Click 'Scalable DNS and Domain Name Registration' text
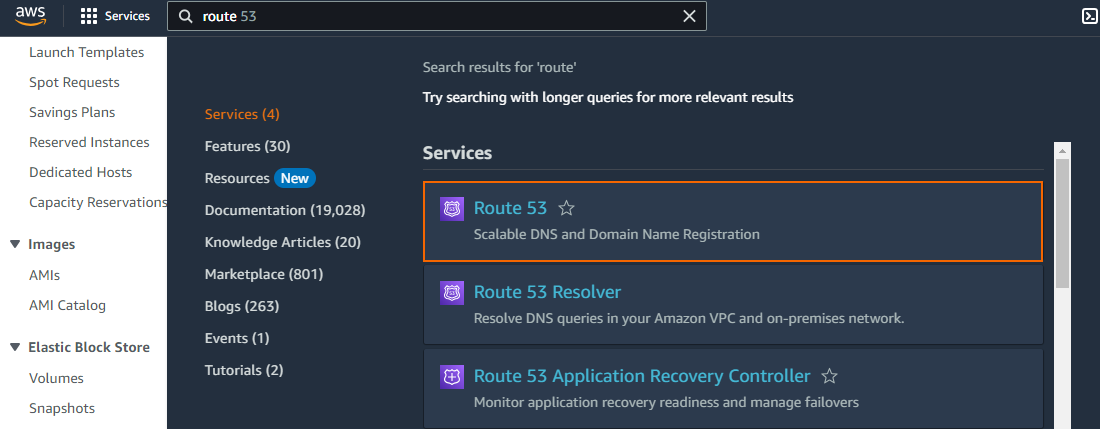 617,234
